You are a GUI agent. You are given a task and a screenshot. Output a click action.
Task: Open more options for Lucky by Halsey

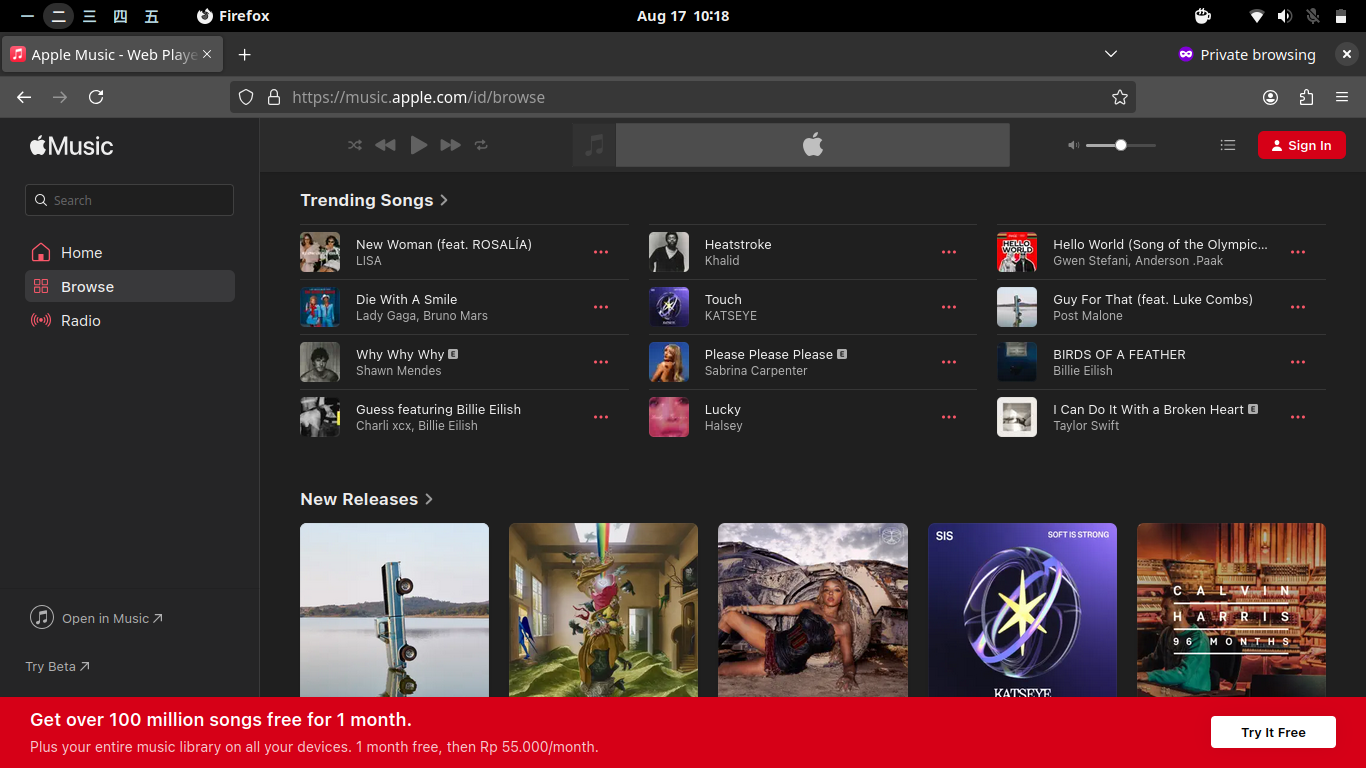(949, 417)
